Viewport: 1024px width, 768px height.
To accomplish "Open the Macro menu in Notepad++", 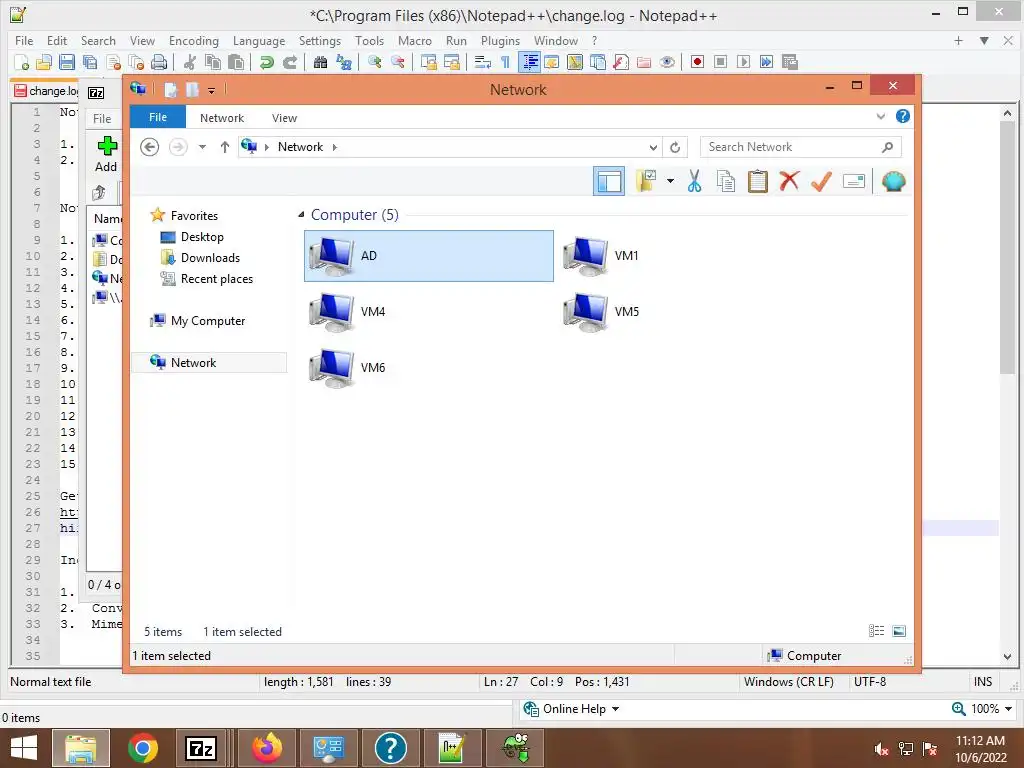I will coord(415,40).
